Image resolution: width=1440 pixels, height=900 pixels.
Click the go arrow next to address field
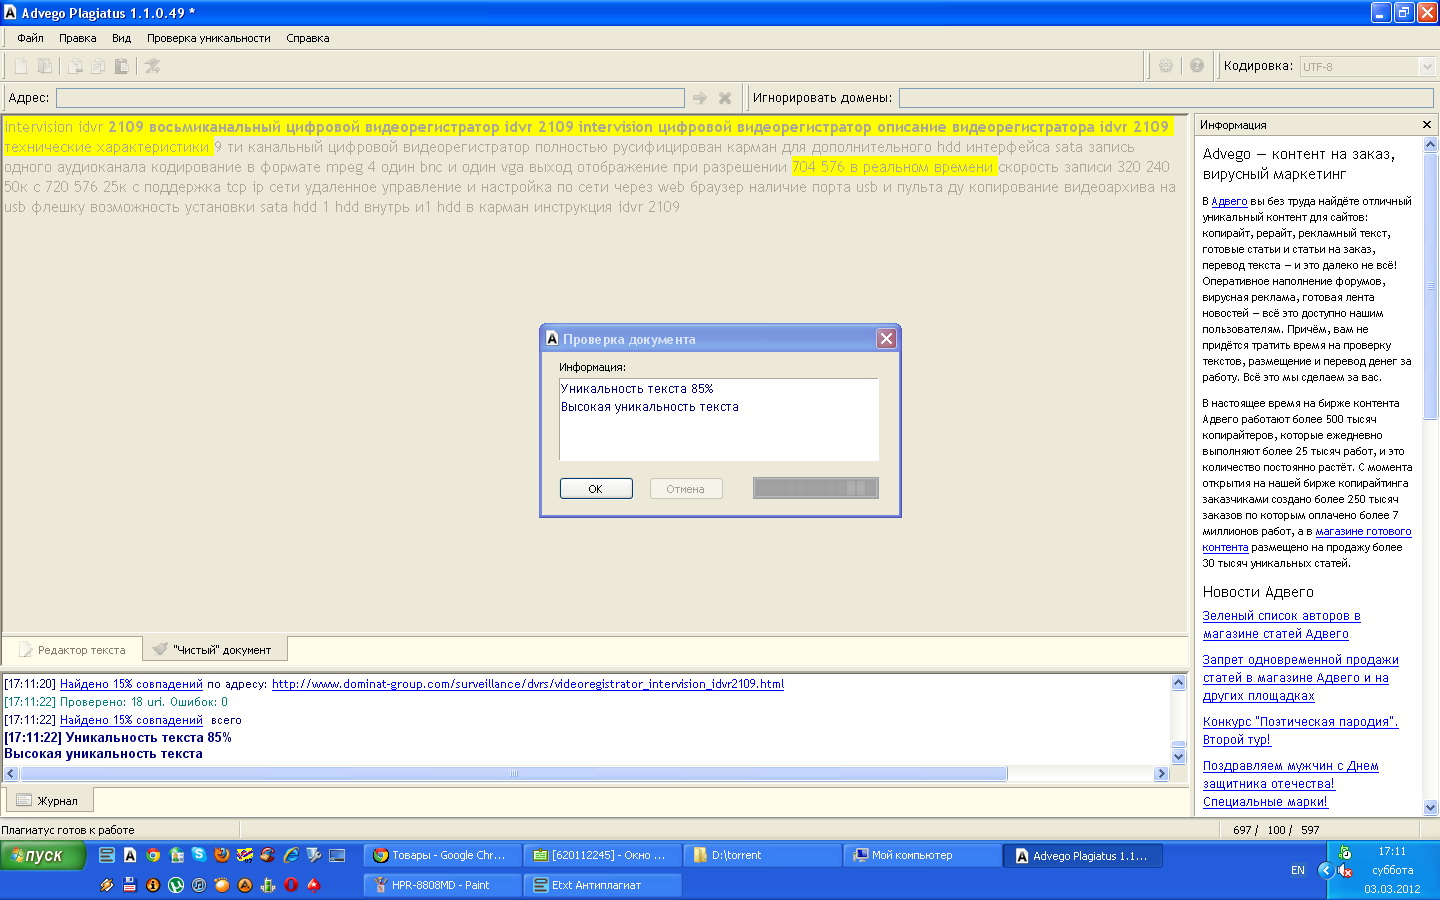coord(700,98)
